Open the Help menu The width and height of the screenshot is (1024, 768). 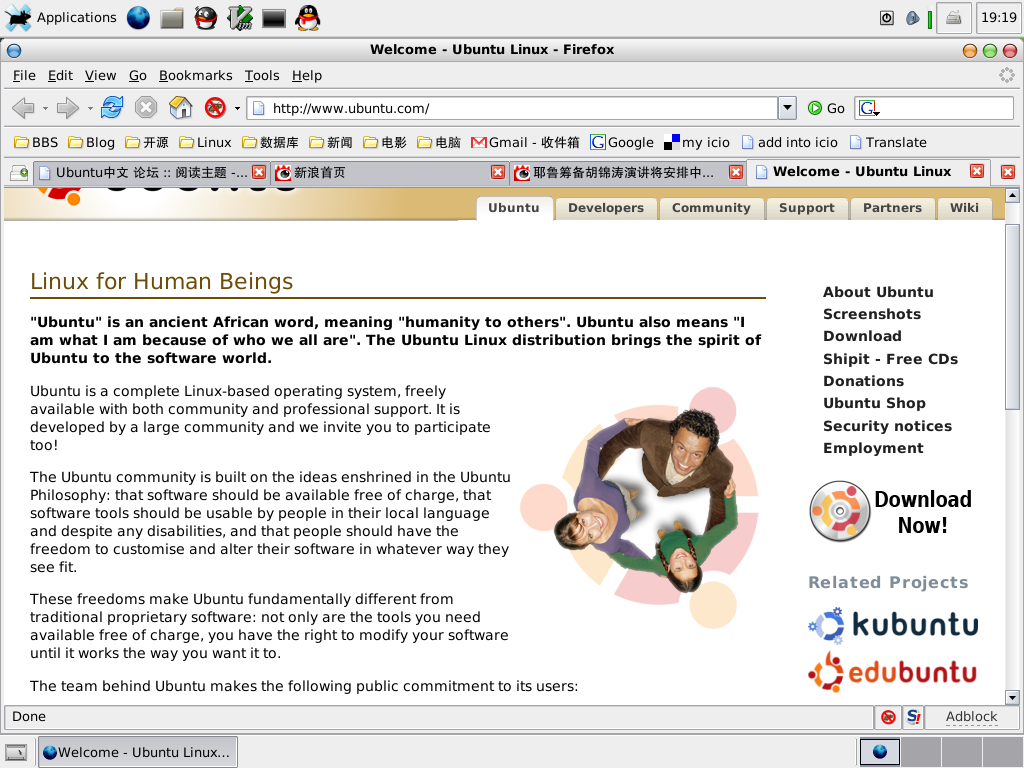click(x=306, y=76)
